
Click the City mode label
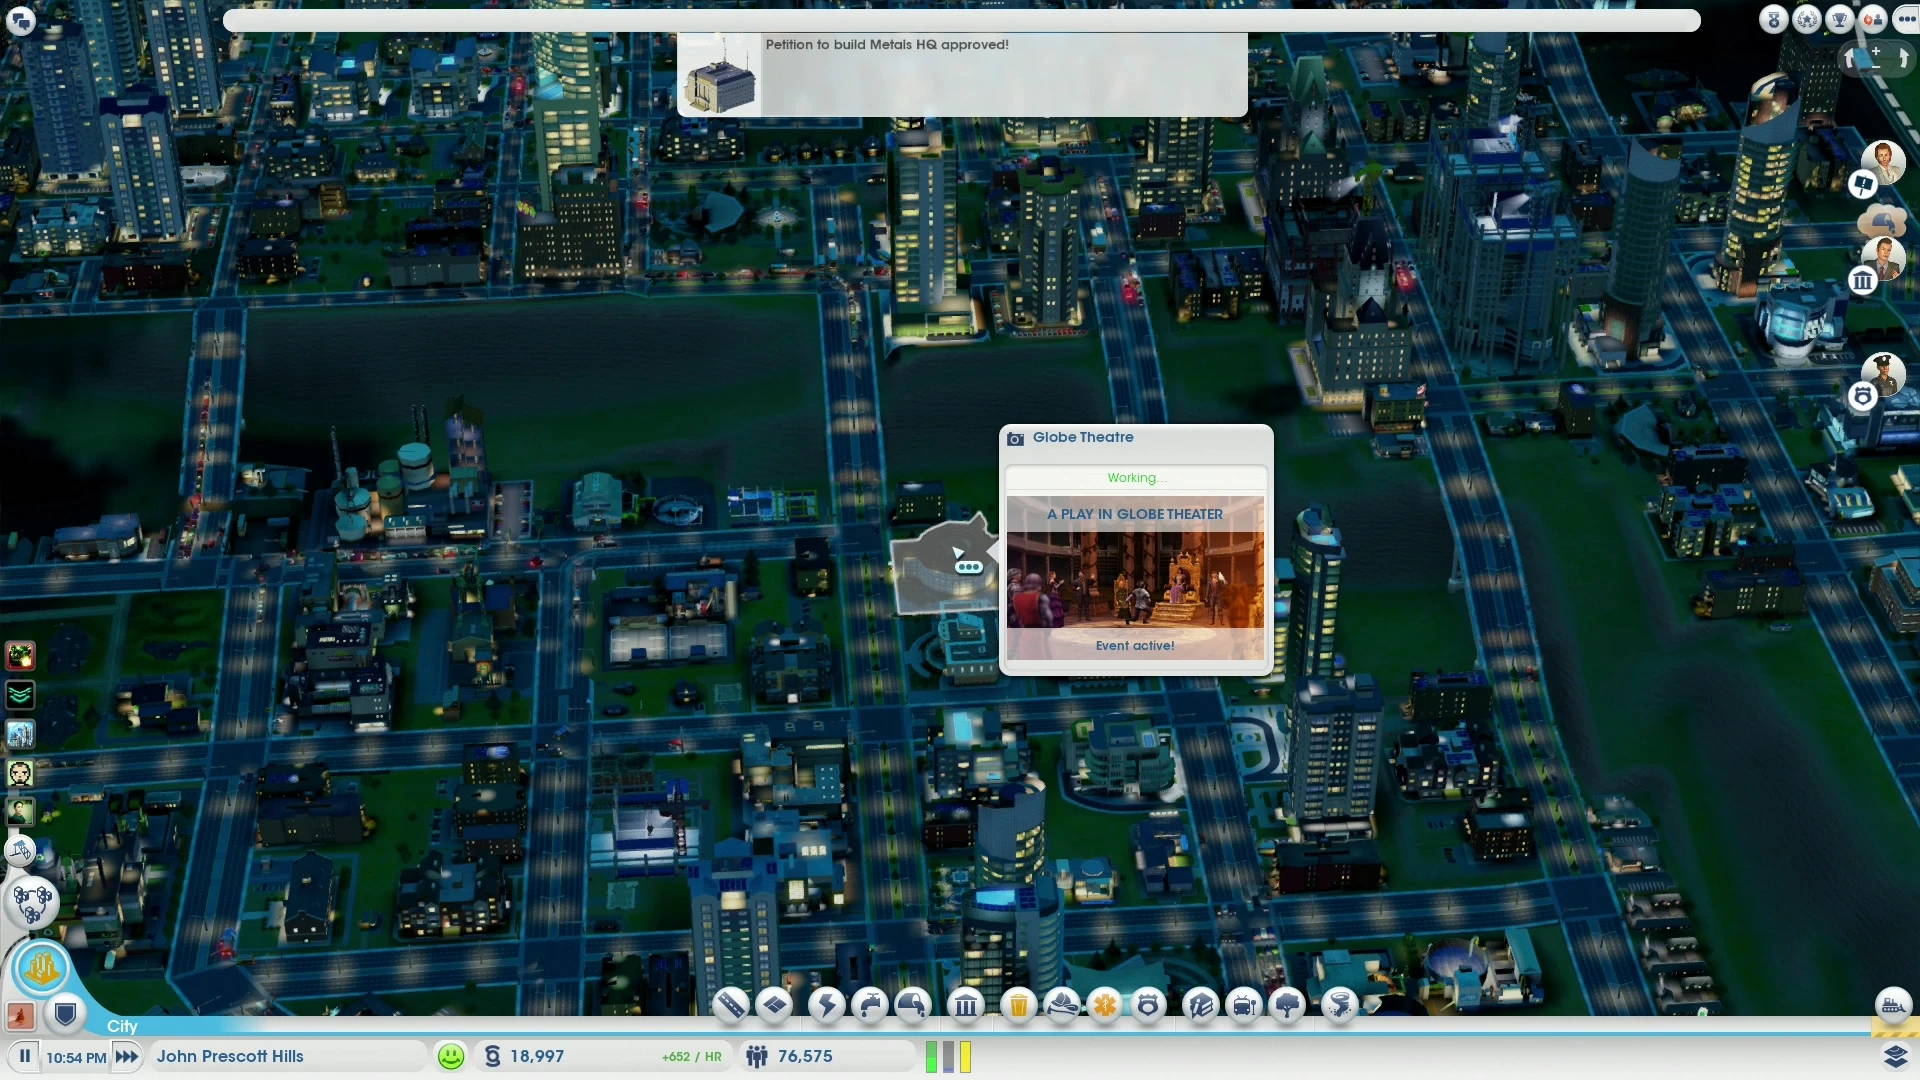[x=122, y=1026]
